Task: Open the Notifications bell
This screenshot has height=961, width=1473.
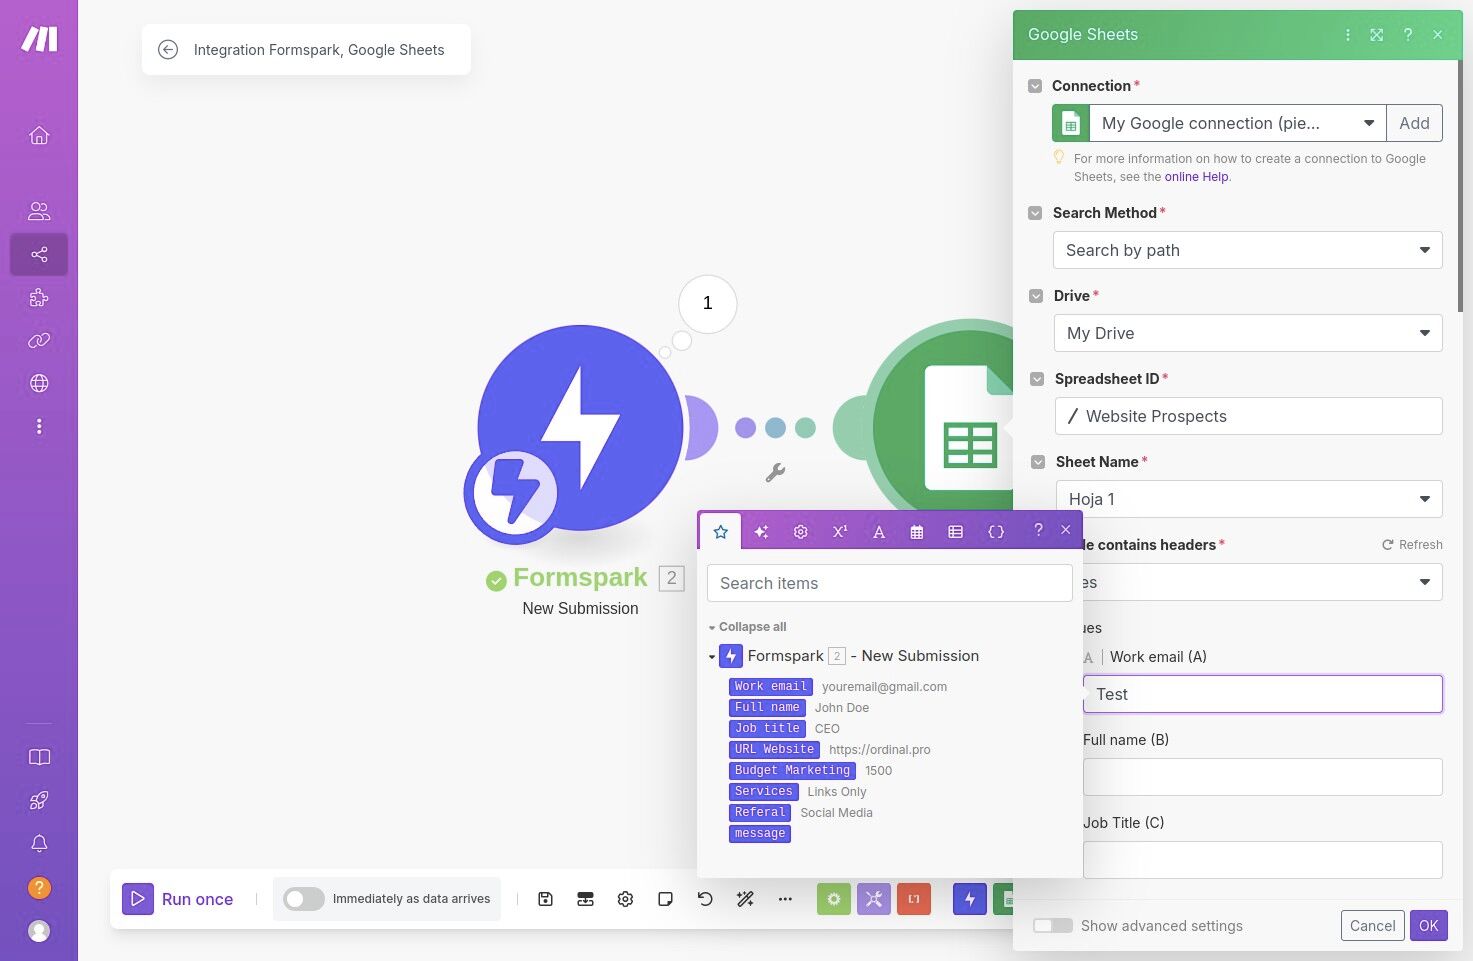Action: coord(39,843)
